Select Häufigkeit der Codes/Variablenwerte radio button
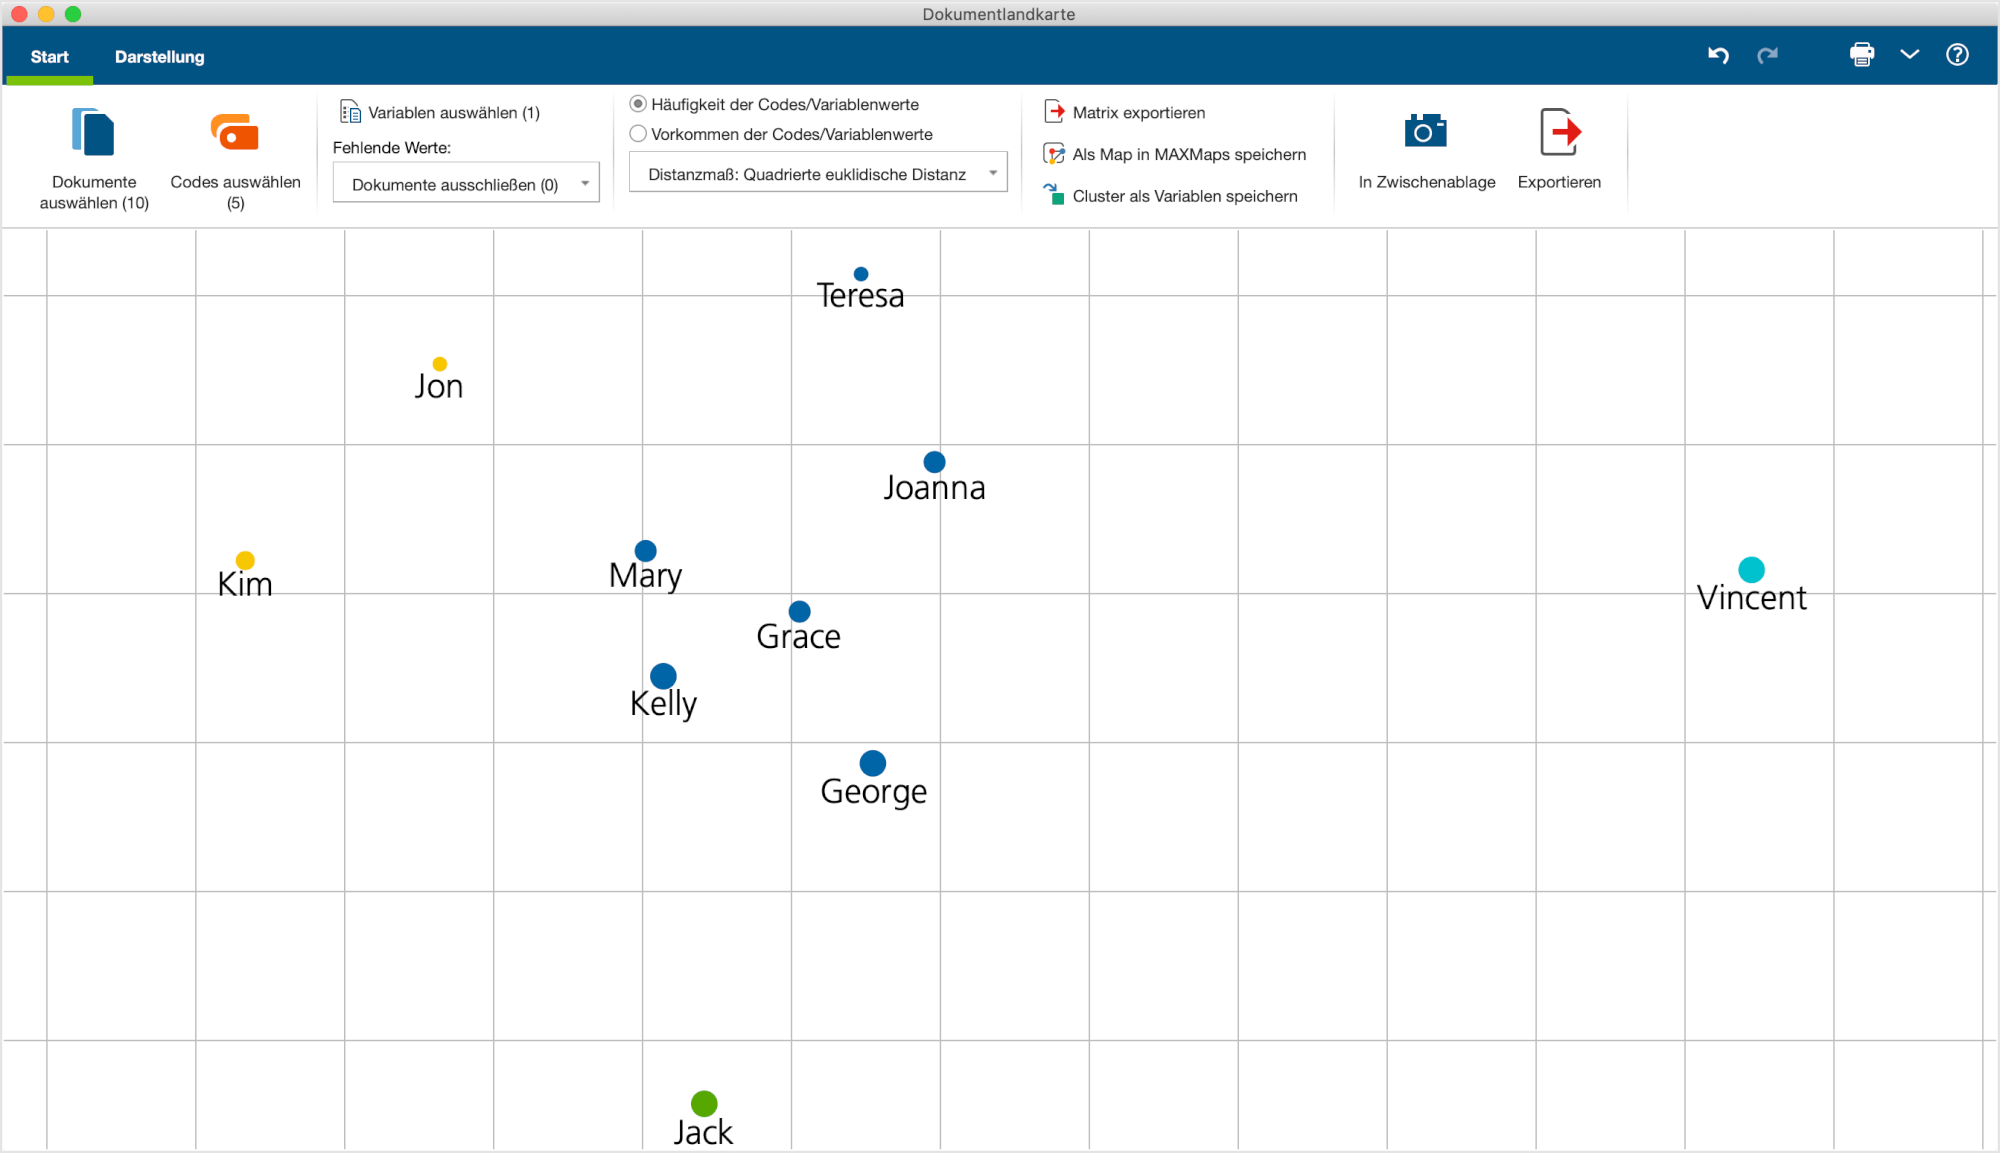This screenshot has height=1153, width=2000. click(x=638, y=104)
